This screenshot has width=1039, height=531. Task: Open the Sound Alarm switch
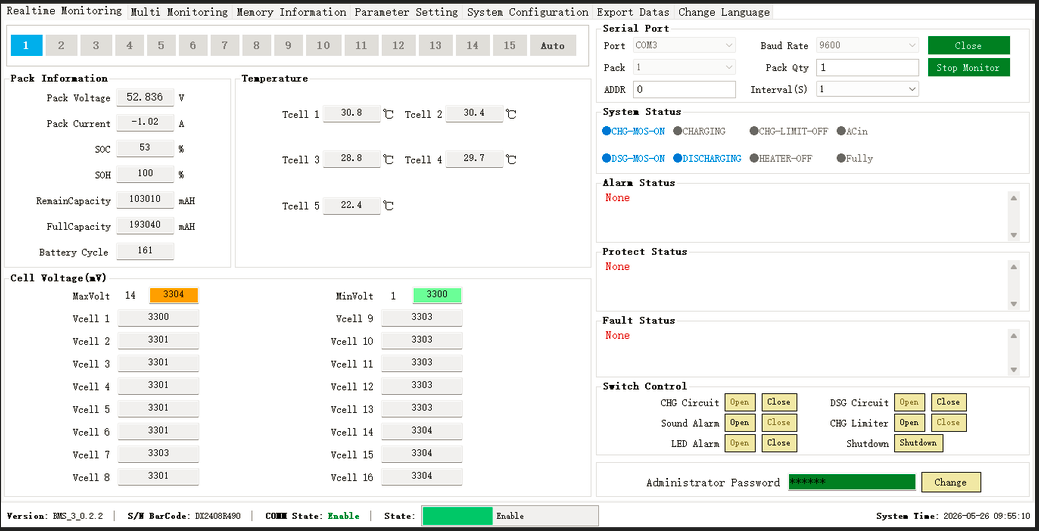[739, 422]
